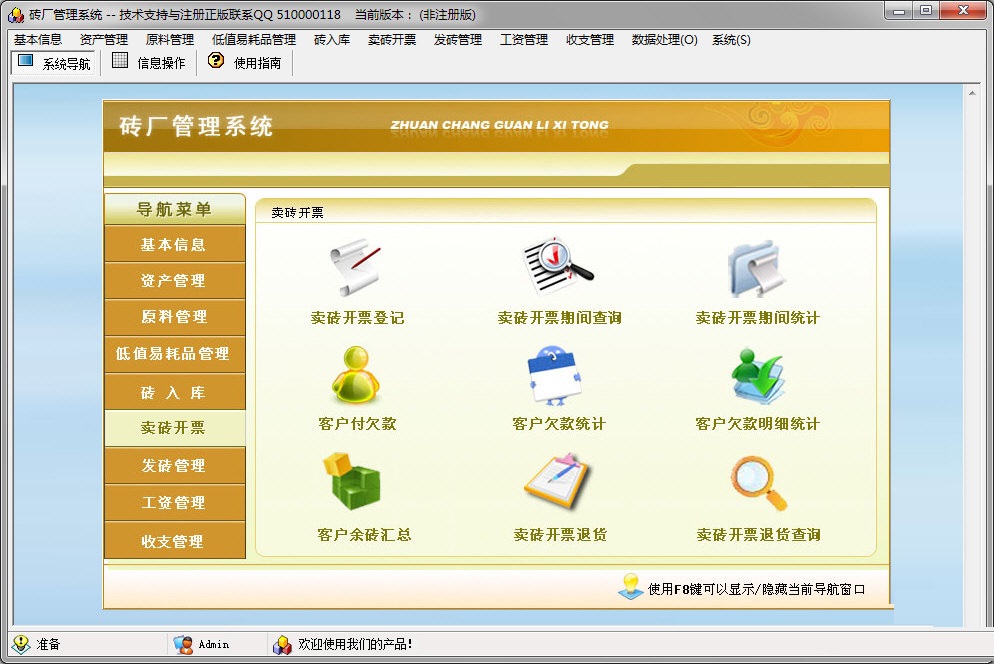
Task: Select 资产管理 in navigation sidebar
Action: 174,280
